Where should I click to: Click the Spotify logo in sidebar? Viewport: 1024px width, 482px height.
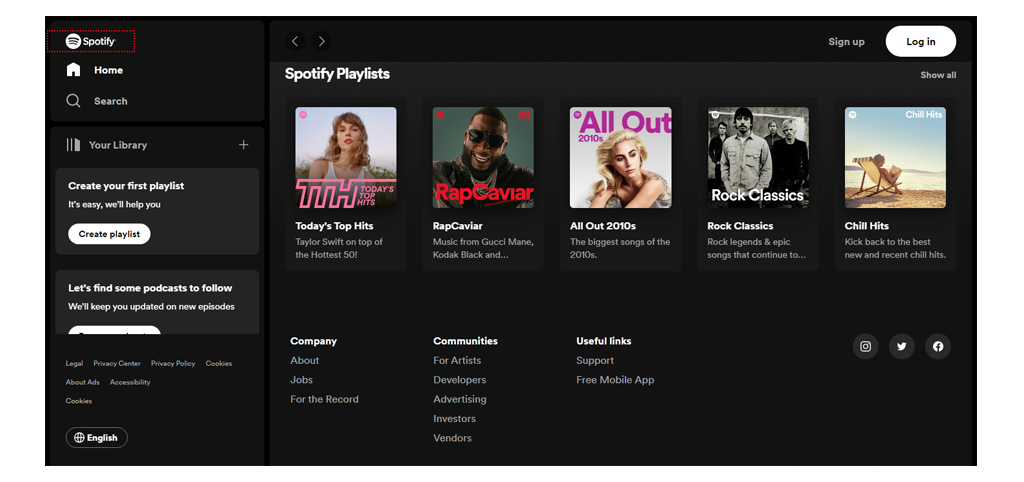pos(91,41)
